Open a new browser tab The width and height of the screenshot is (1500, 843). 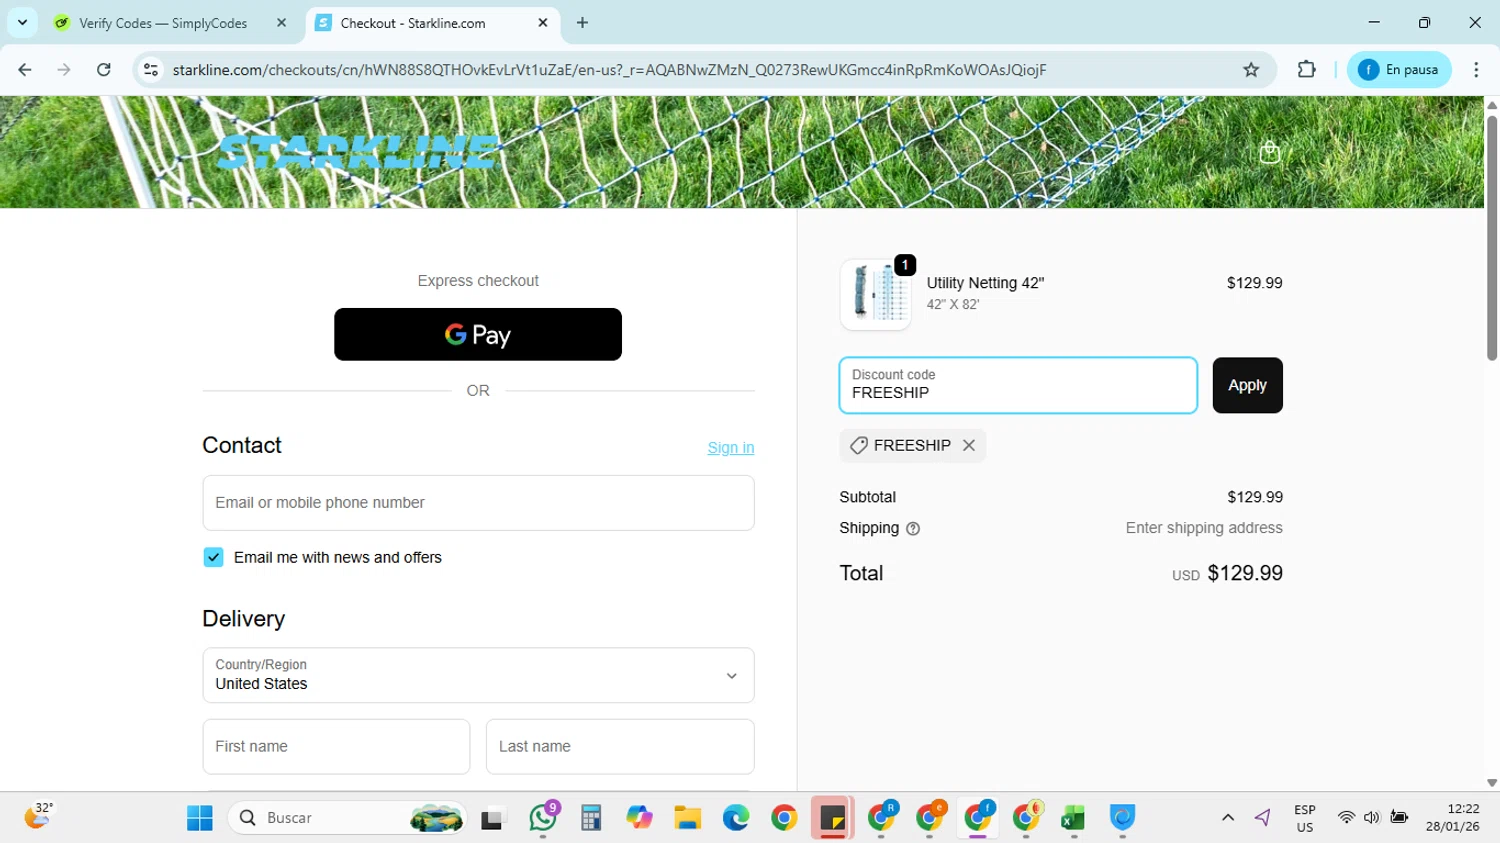pos(583,23)
